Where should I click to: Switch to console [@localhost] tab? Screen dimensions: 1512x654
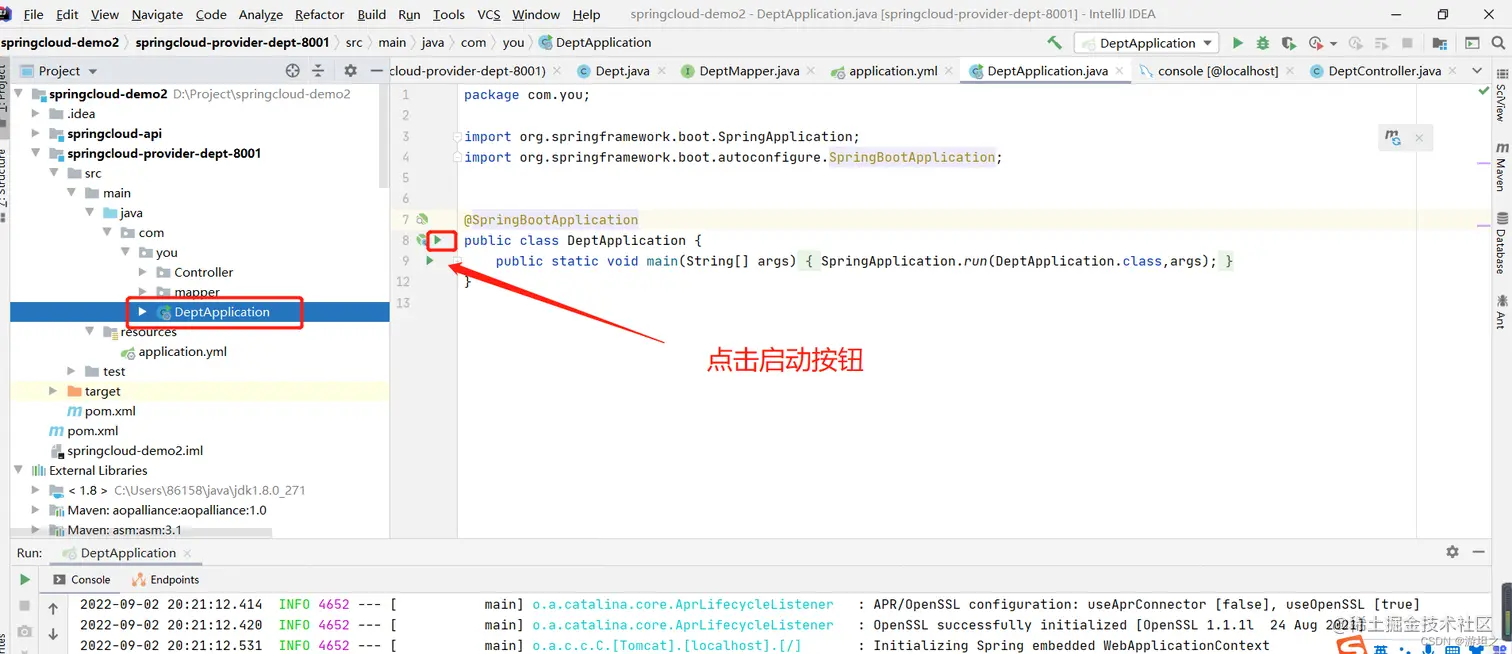point(1217,71)
